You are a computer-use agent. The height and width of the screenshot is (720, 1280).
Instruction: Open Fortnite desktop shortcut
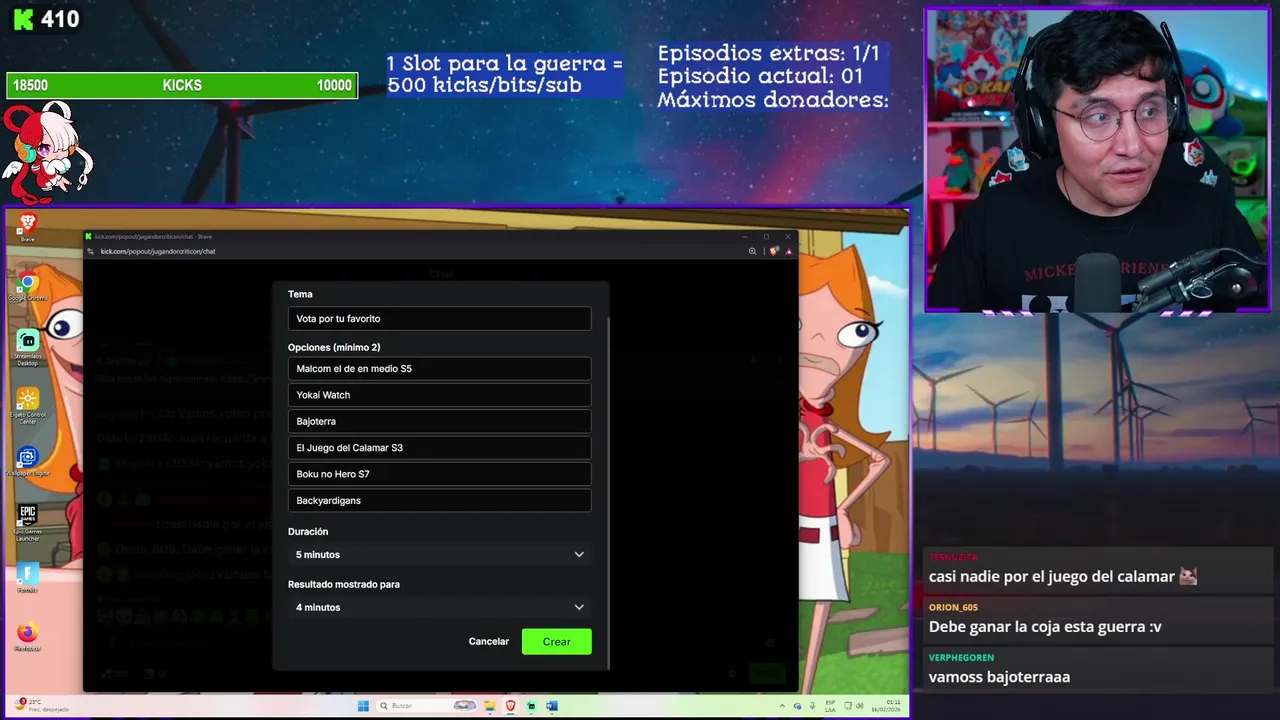tap(27, 577)
